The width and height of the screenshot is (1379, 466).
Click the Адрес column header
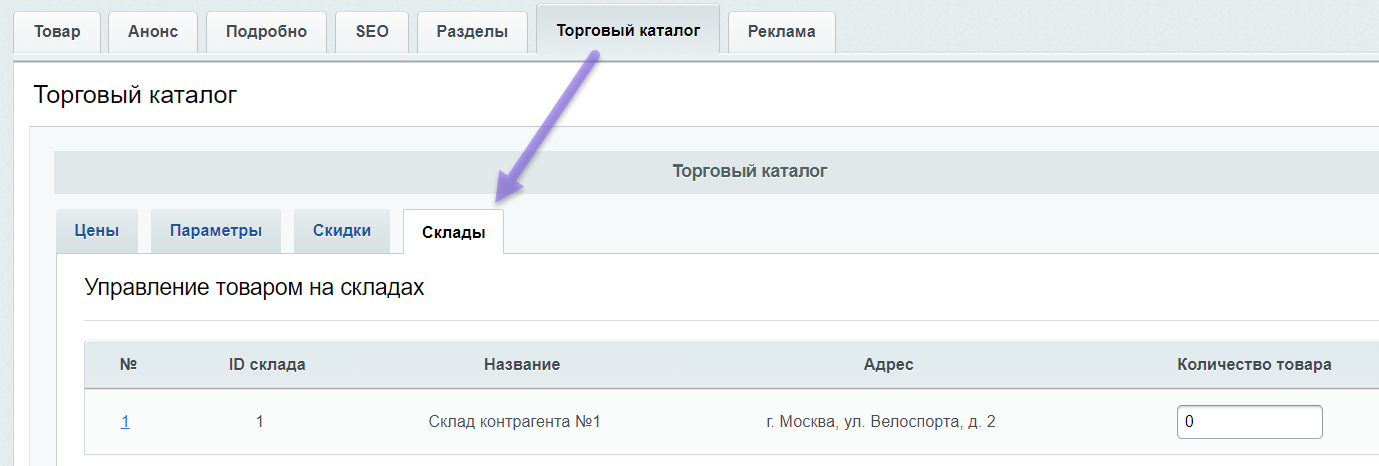point(888,365)
